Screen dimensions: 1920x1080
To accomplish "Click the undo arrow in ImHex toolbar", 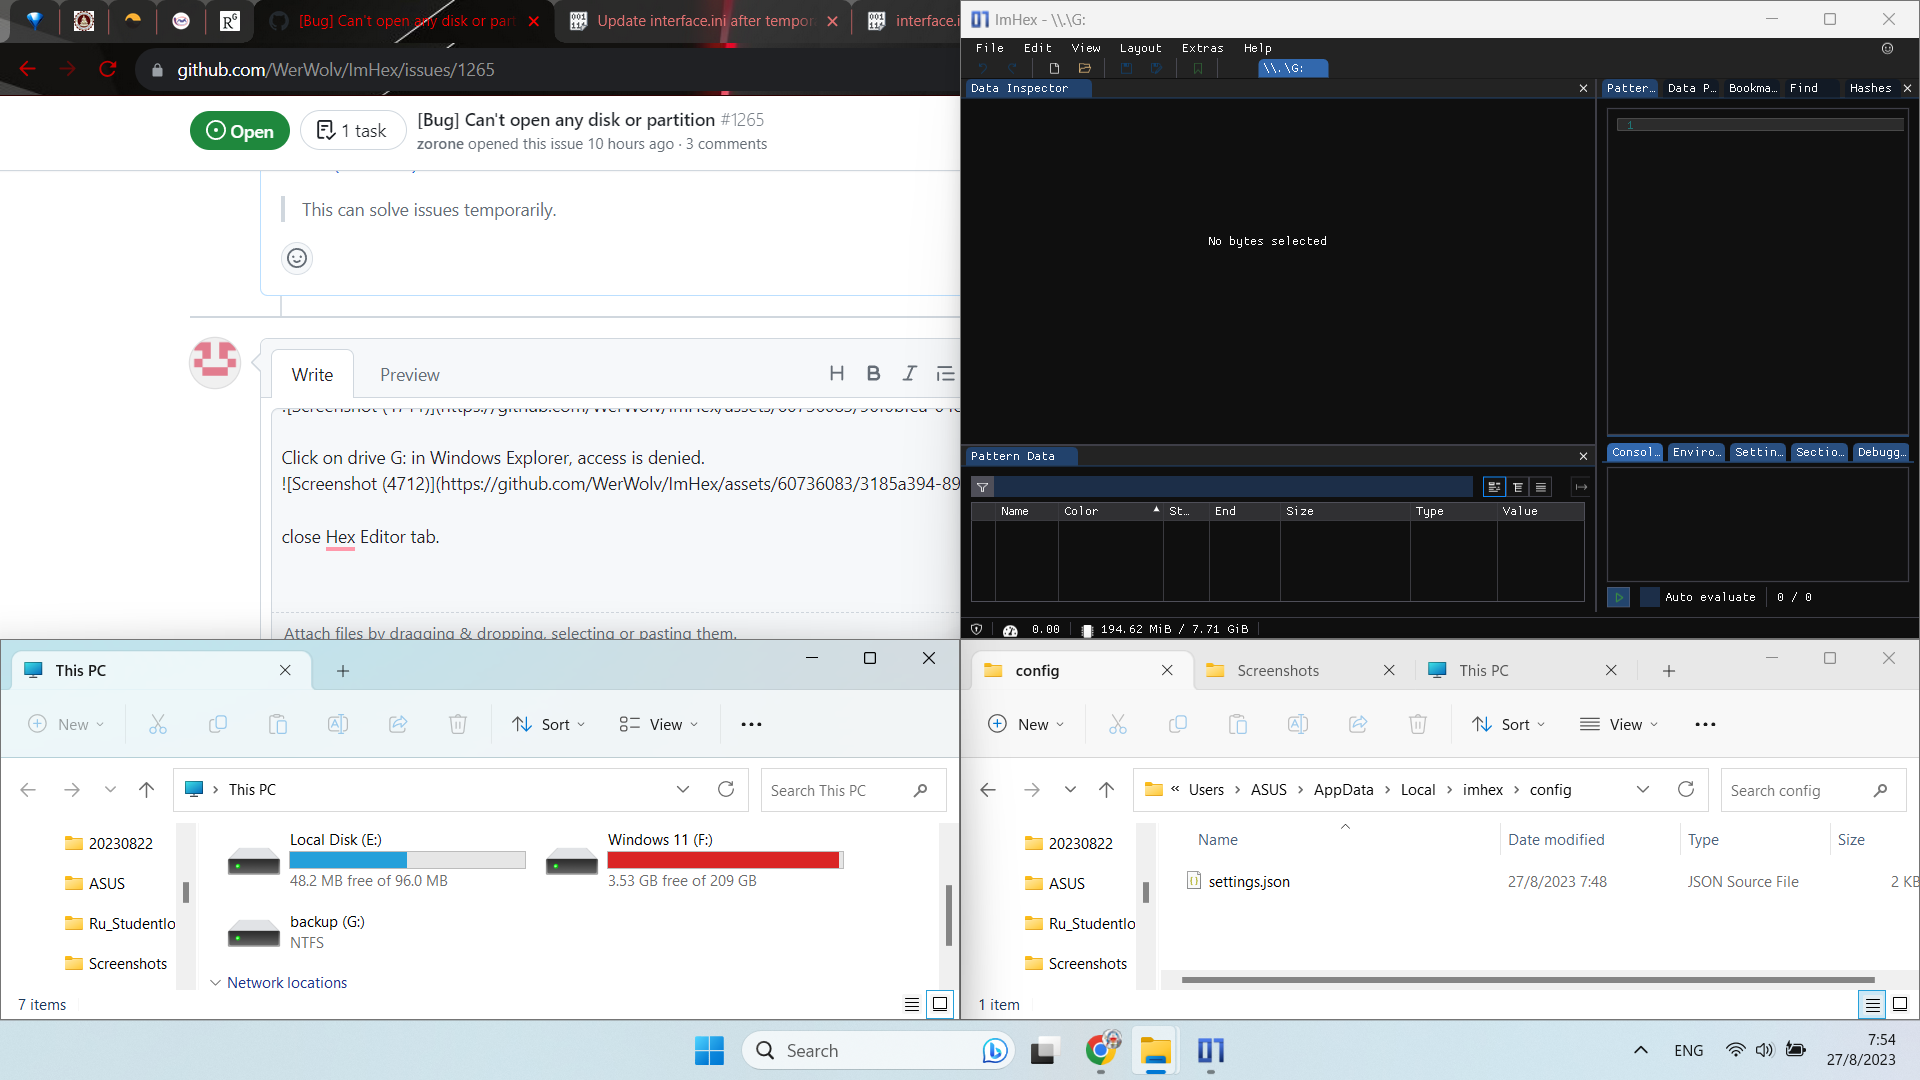I will pos(985,68).
